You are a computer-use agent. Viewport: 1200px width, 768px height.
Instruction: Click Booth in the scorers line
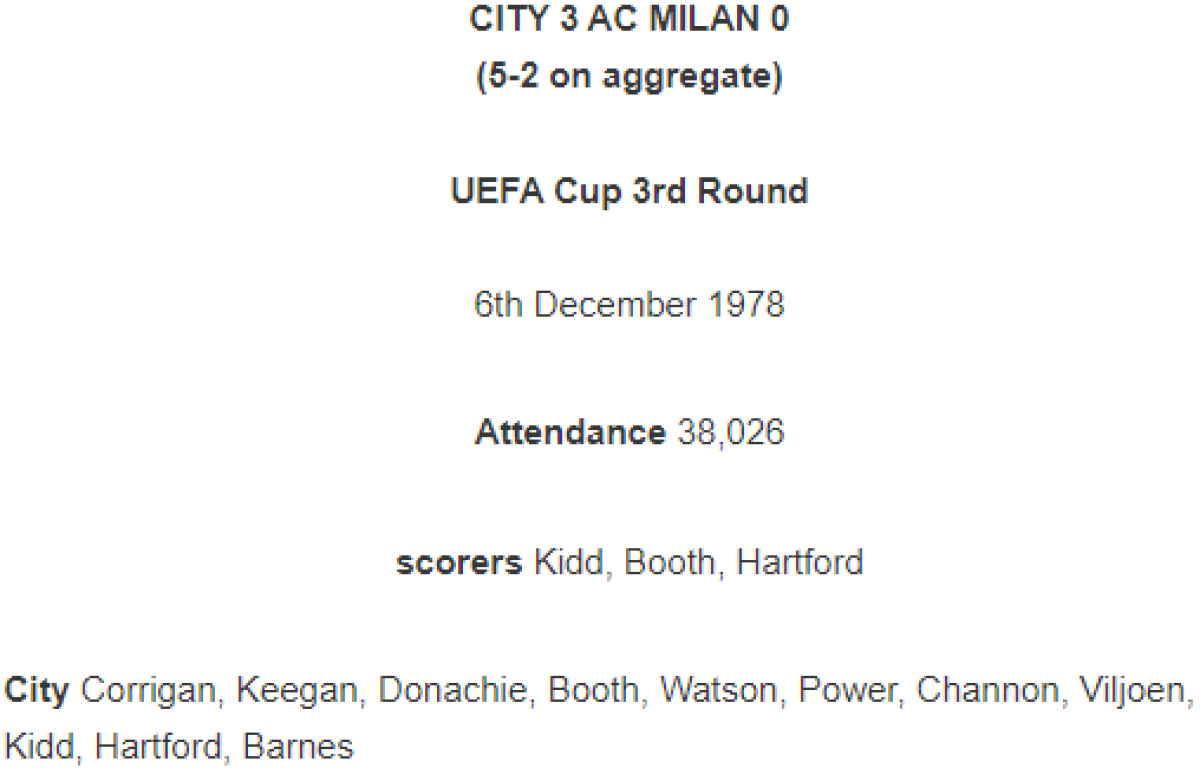(x=670, y=562)
